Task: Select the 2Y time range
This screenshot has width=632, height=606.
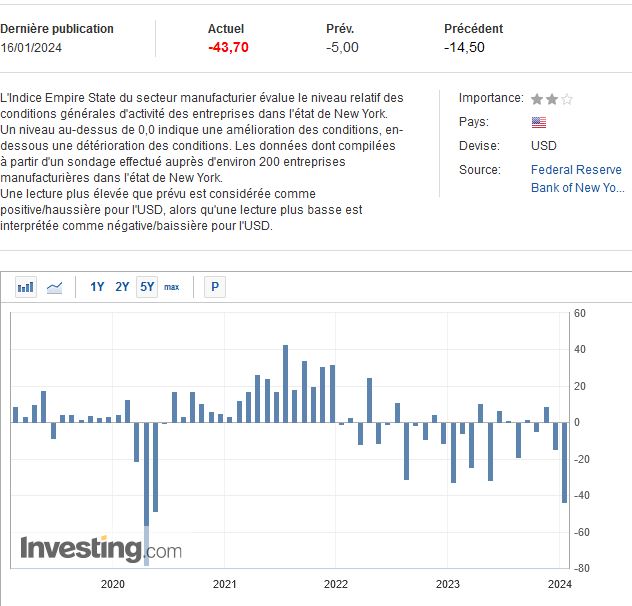Action: (x=122, y=287)
